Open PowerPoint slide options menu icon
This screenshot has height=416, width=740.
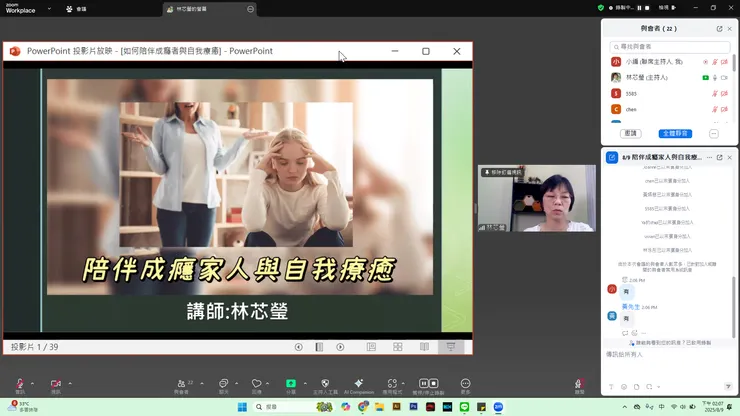pos(320,347)
